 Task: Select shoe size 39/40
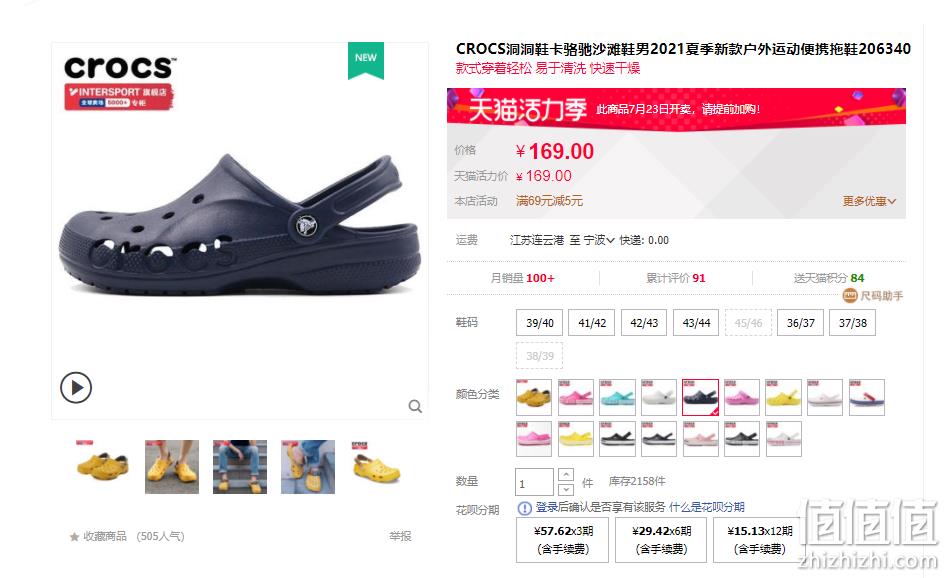click(x=539, y=323)
